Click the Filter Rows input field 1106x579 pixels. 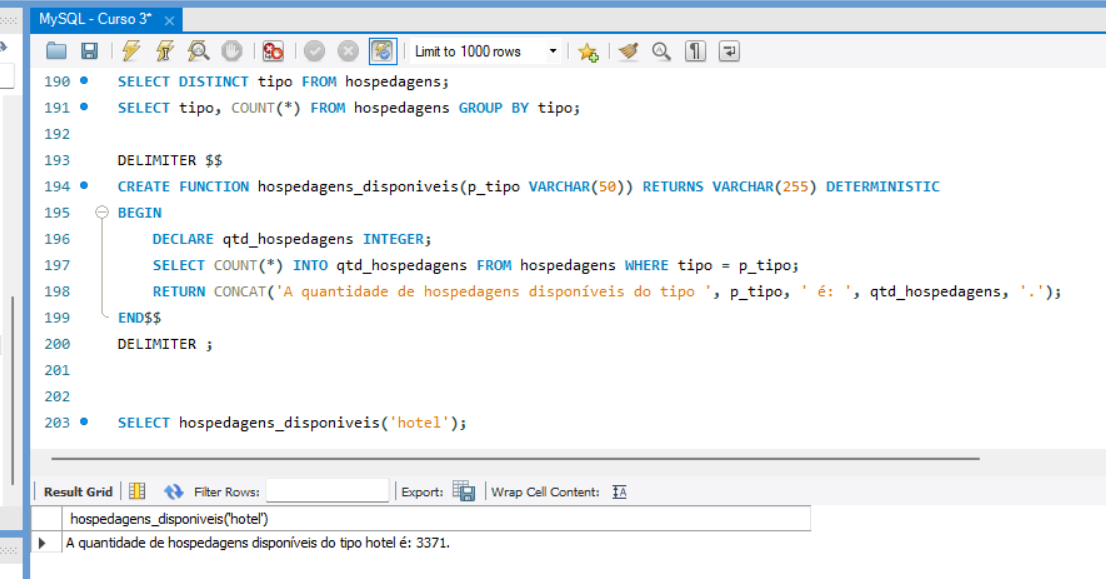point(327,491)
